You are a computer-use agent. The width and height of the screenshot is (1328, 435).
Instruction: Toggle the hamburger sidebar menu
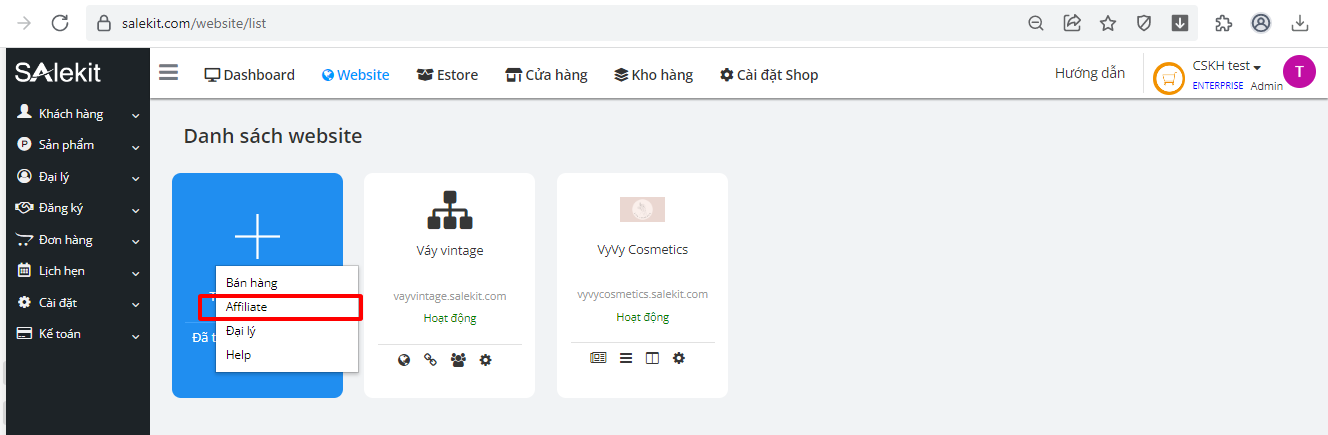pos(168,73)
